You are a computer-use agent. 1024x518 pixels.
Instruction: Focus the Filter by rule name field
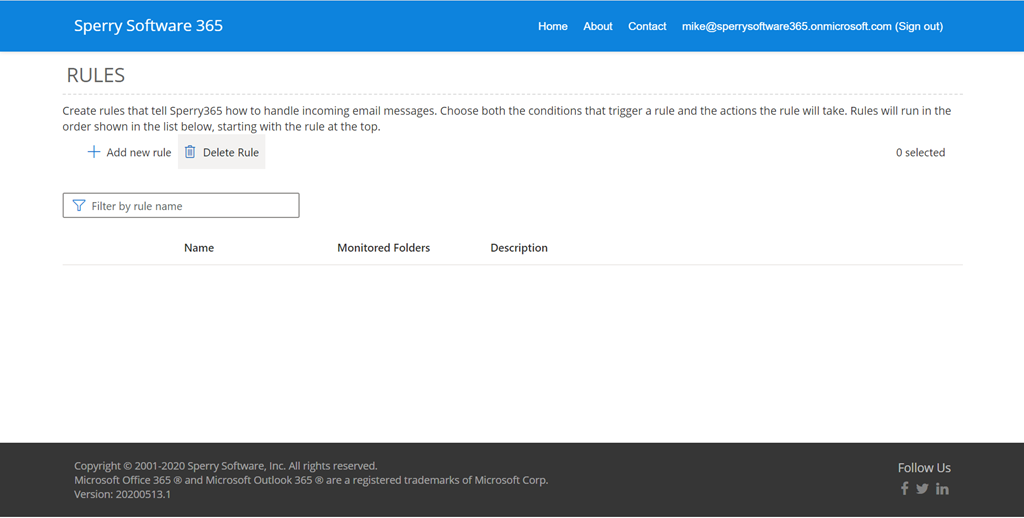point(181,205)
